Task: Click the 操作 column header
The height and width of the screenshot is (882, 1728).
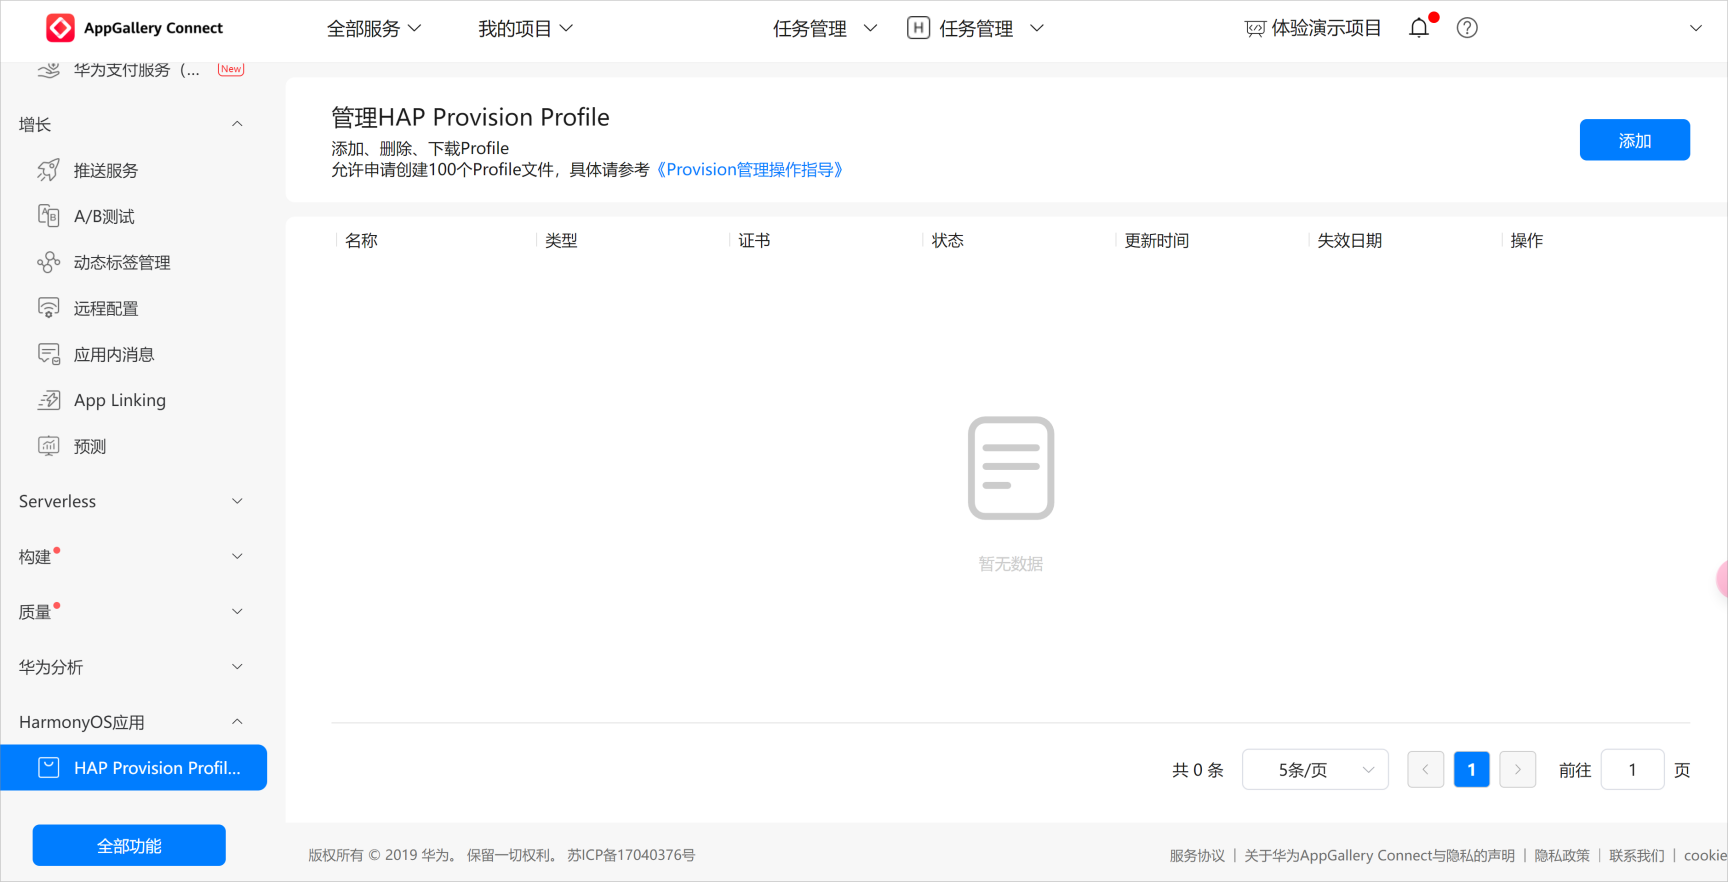Action: coord(1527,240)
